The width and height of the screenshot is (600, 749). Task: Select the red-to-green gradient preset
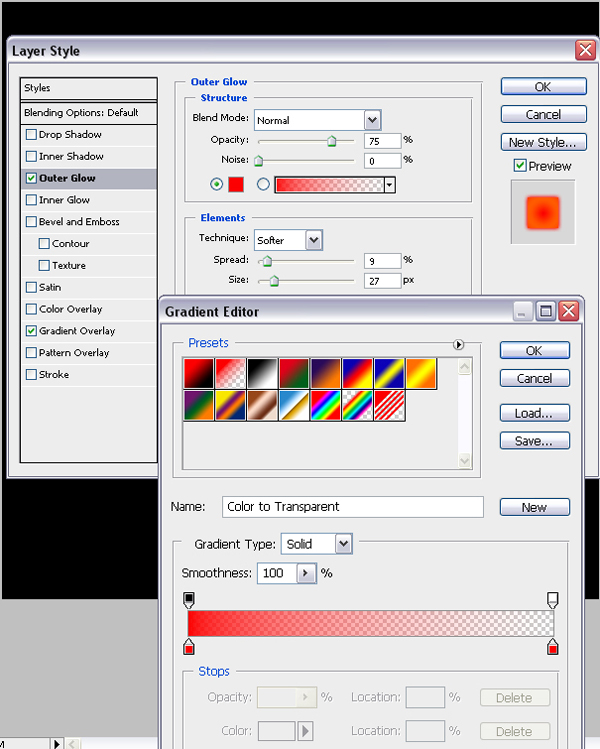click(x=294, y=374)
